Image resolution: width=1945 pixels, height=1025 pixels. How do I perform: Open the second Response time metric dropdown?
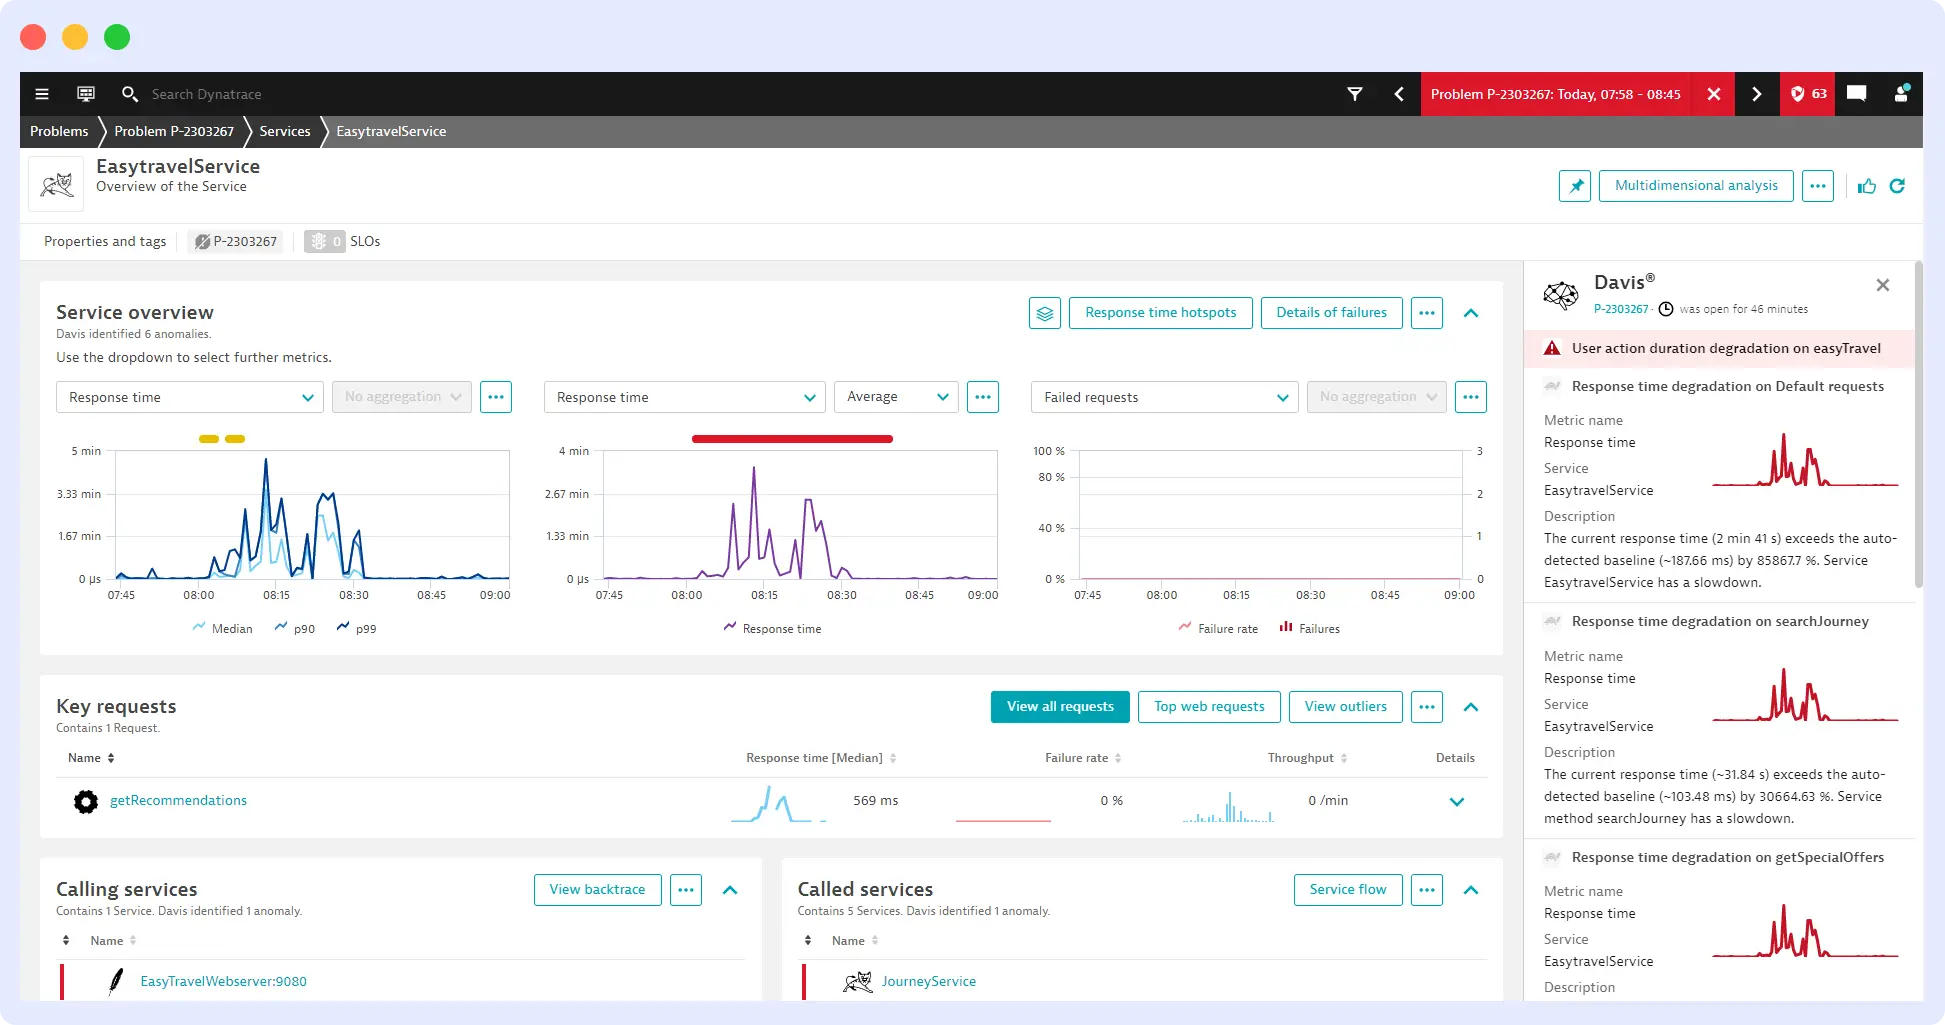coord(685,397)
